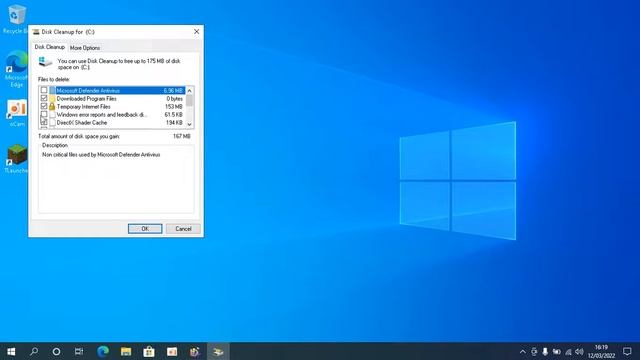Click the 61.5 KB size value
This screenshot has height=360, width=640.
coord(173,115)
